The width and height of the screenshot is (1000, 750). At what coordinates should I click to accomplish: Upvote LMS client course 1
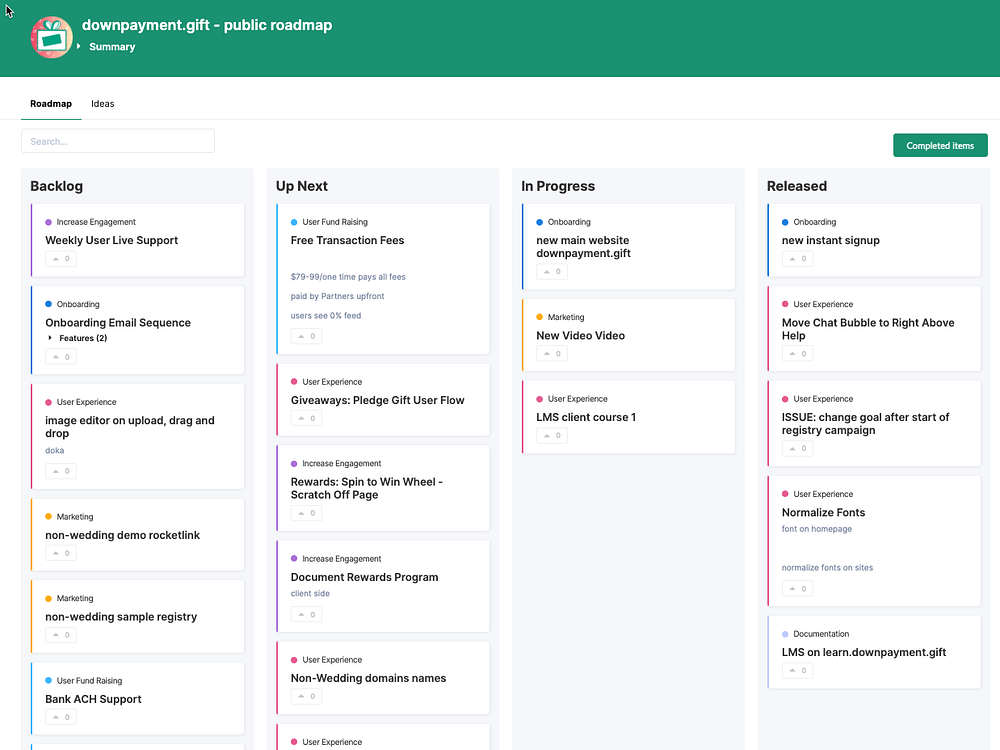coord(552,436)
